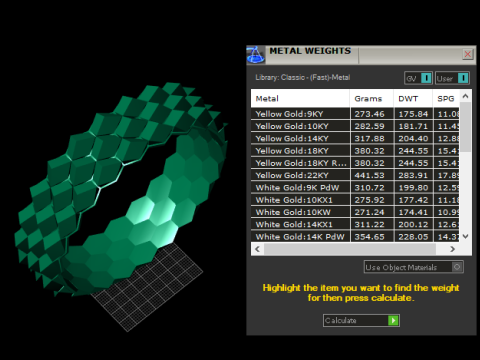Select the White Gold:9K PdW row
Screen dimensions: 480x360
(x=355, y=188)
